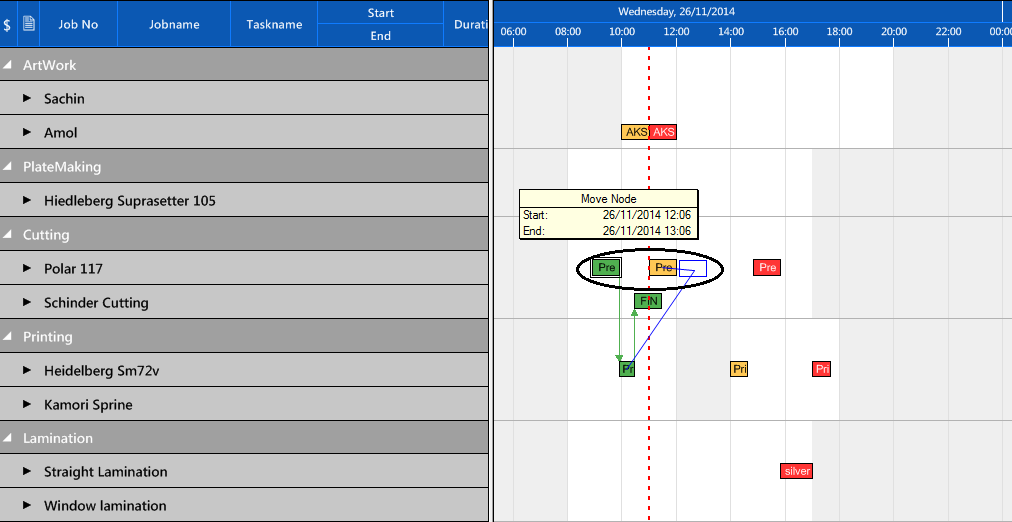The image size is (1012, 522).
Task: Expand the Schinder Cutting row
Action: click(x=26, y=302)
